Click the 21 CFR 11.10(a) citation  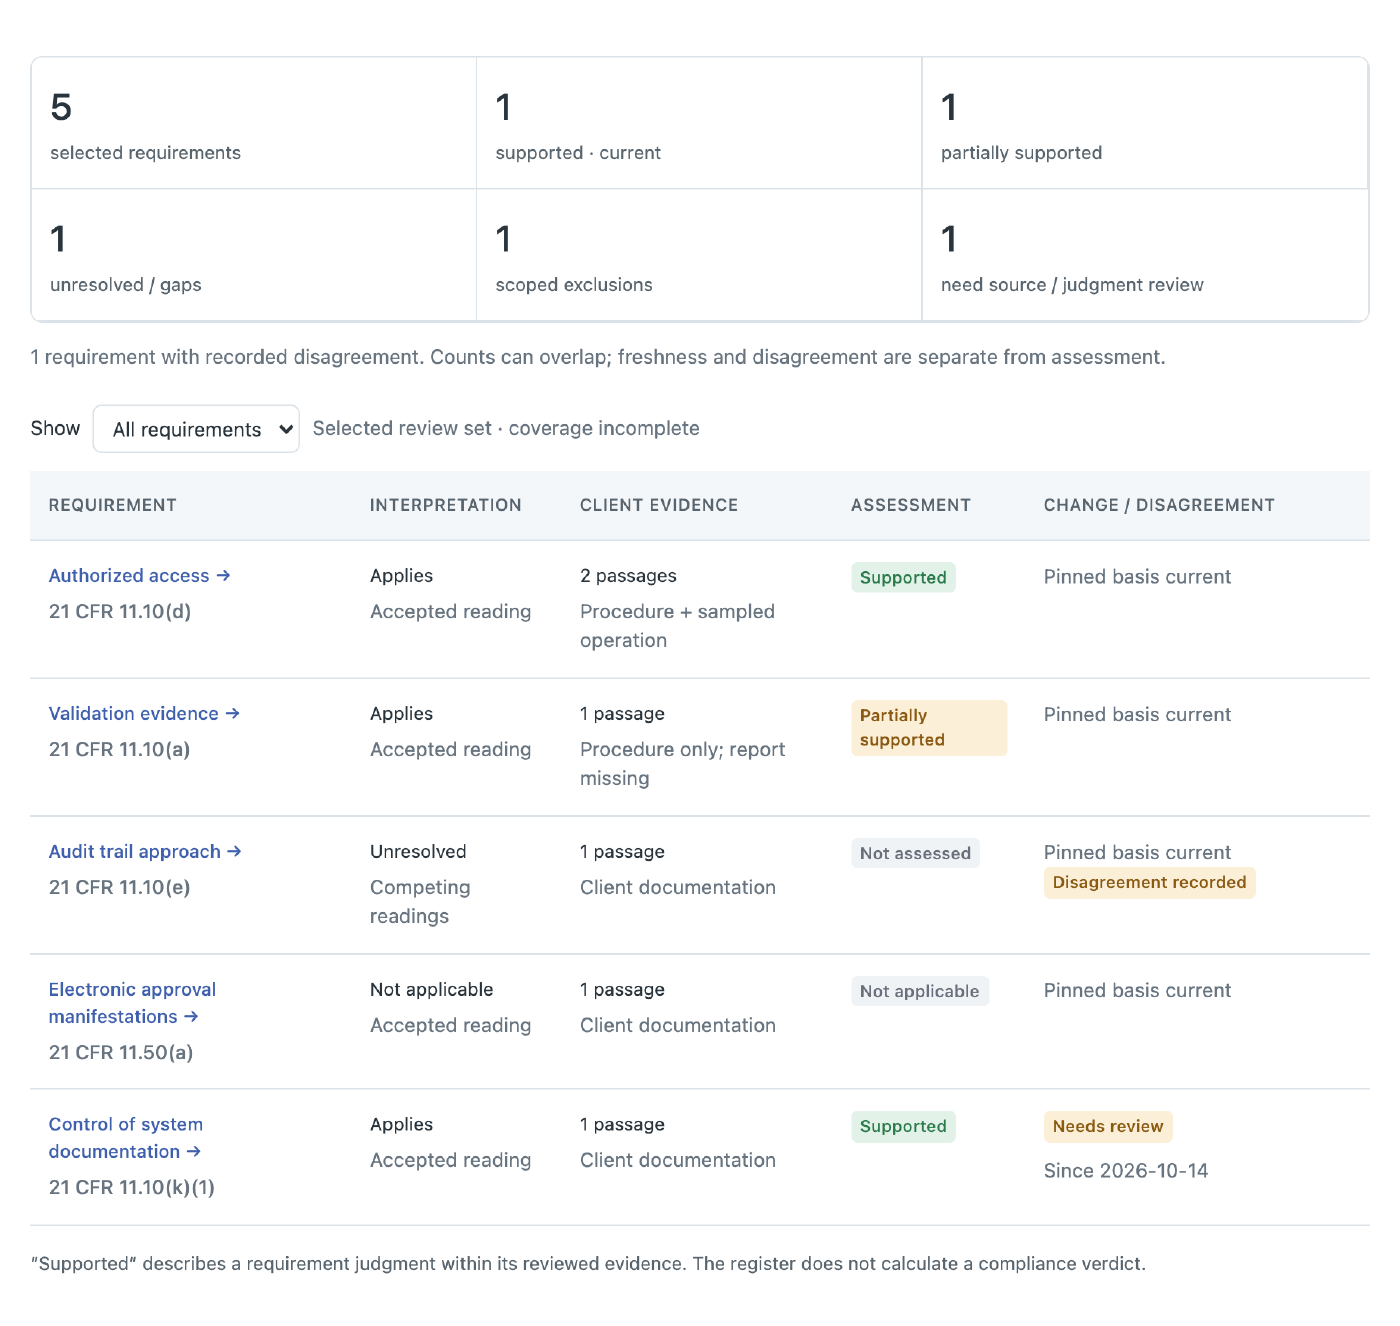pos(120,750)
